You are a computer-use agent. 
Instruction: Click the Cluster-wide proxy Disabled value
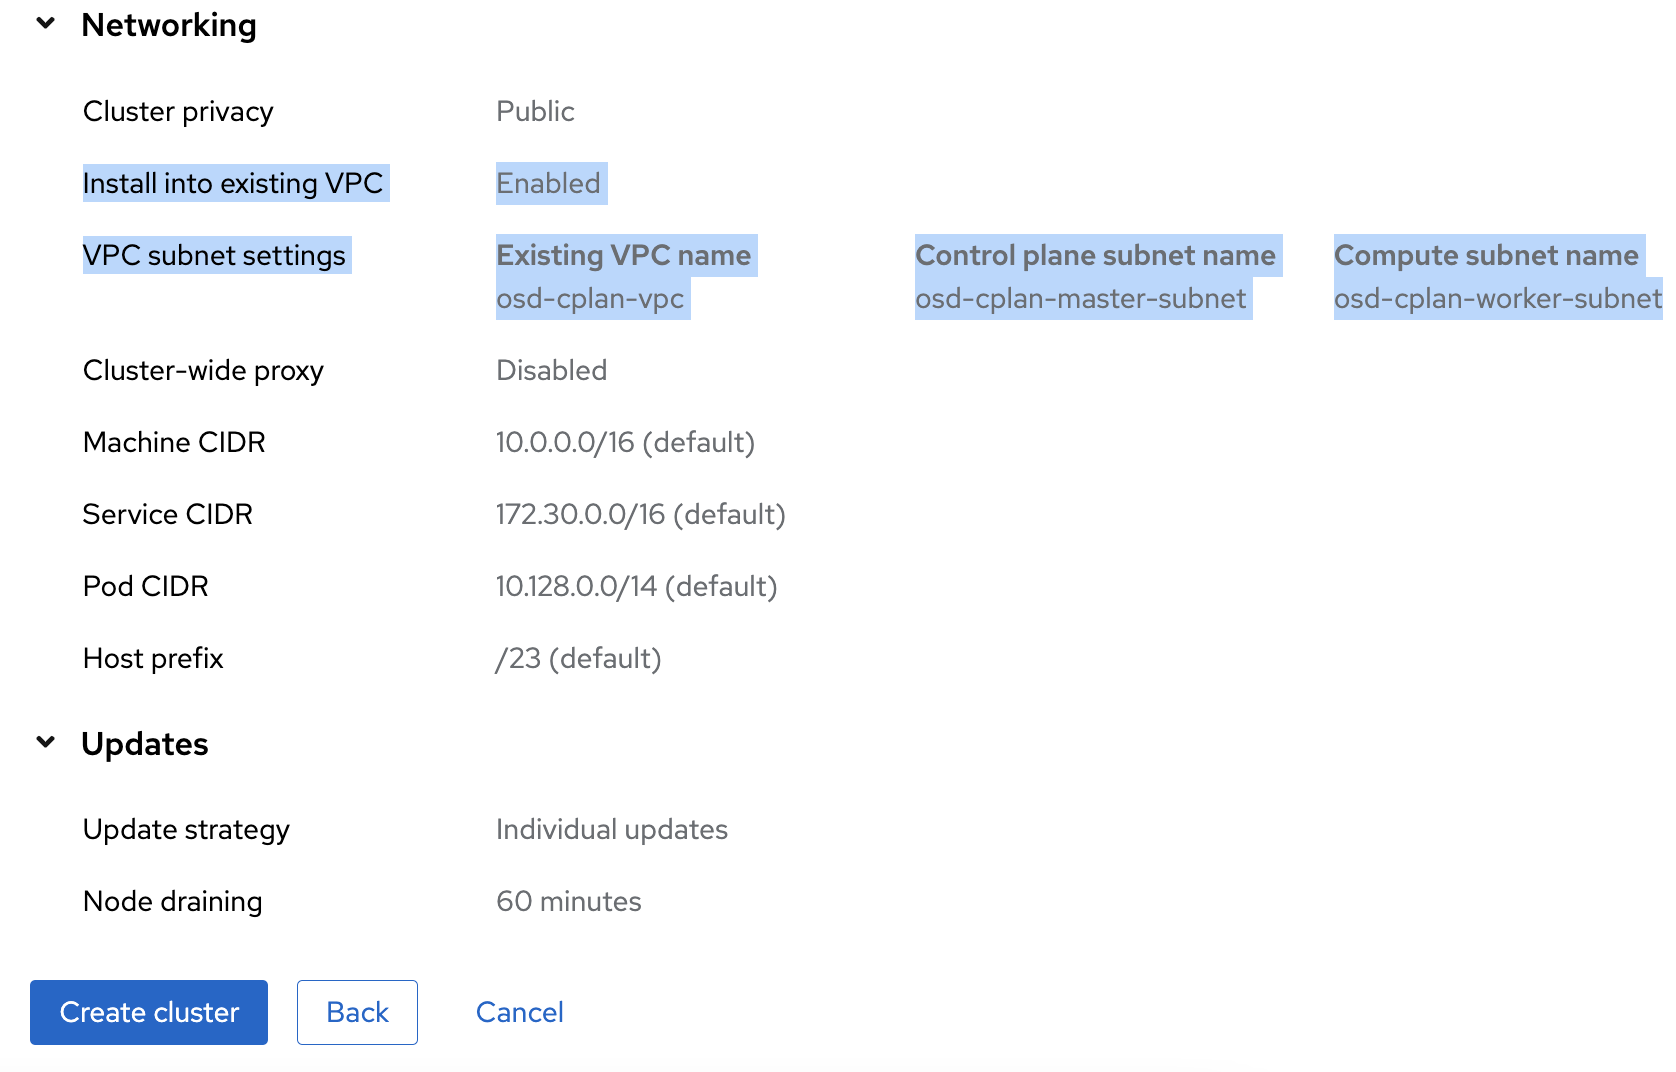tap(551, 371)
